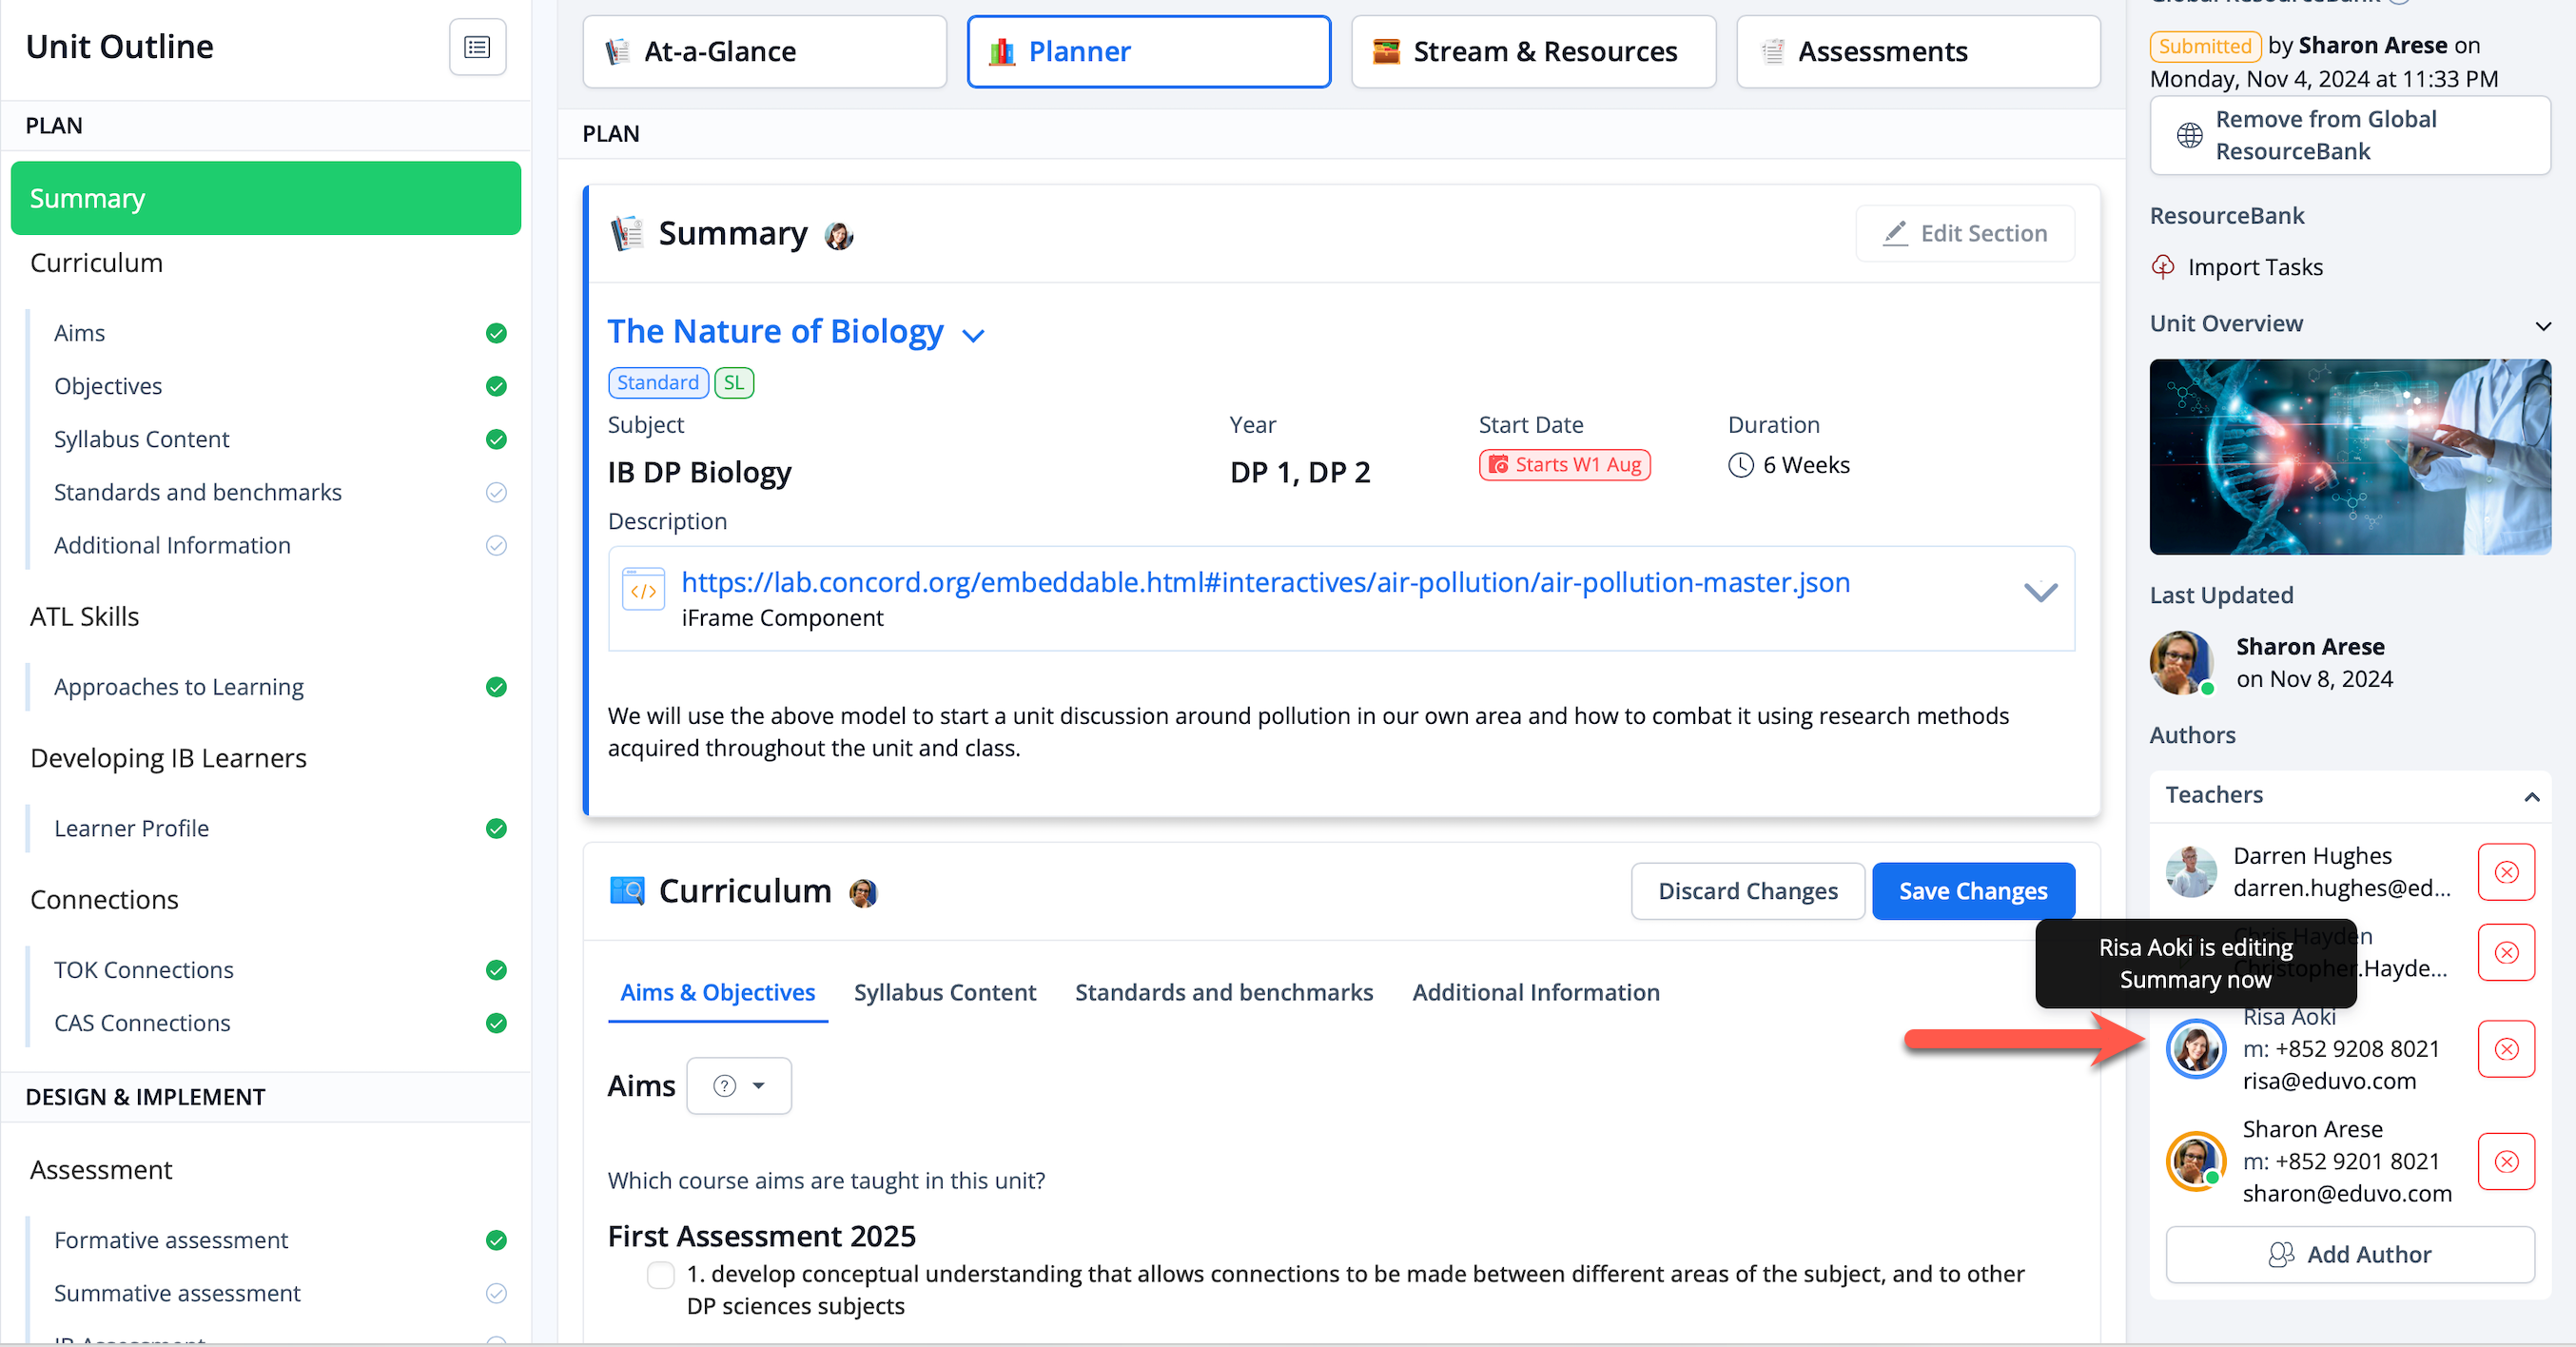Collapse the Teachers authors list
The height and width of the screenshot is (1347, 2576).
pyautogui.click(x=2532, y=797)
